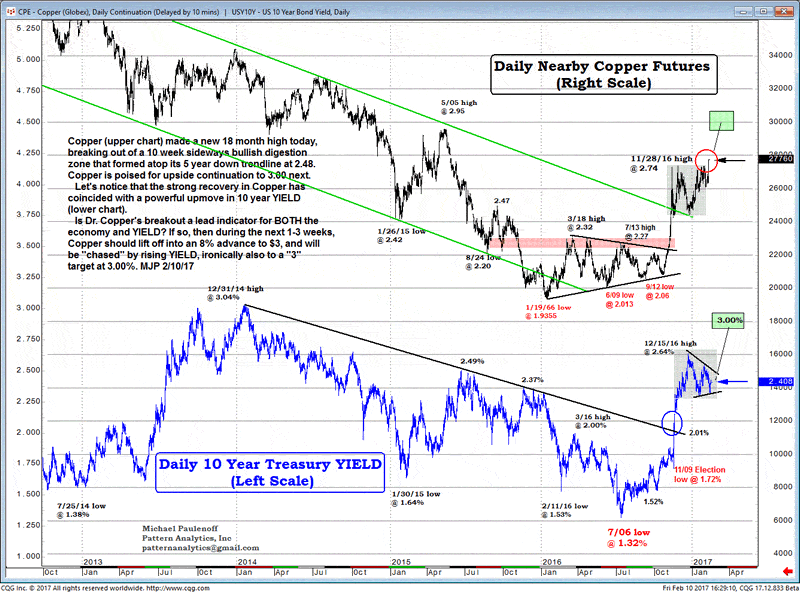Click the 12/31/14 high @ 3.04% annotation
Viewport: 800px width, 593px height.
pos(235,293)
